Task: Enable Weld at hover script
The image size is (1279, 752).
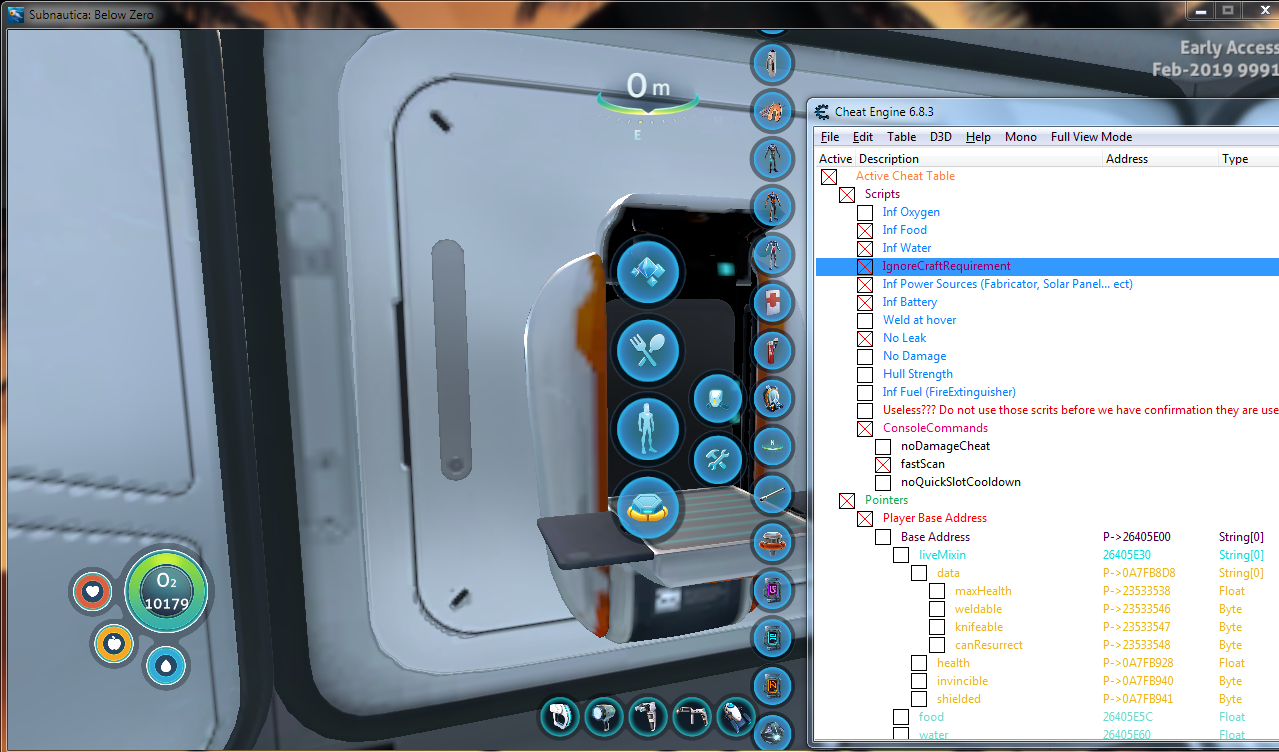Action: (865, 320)
